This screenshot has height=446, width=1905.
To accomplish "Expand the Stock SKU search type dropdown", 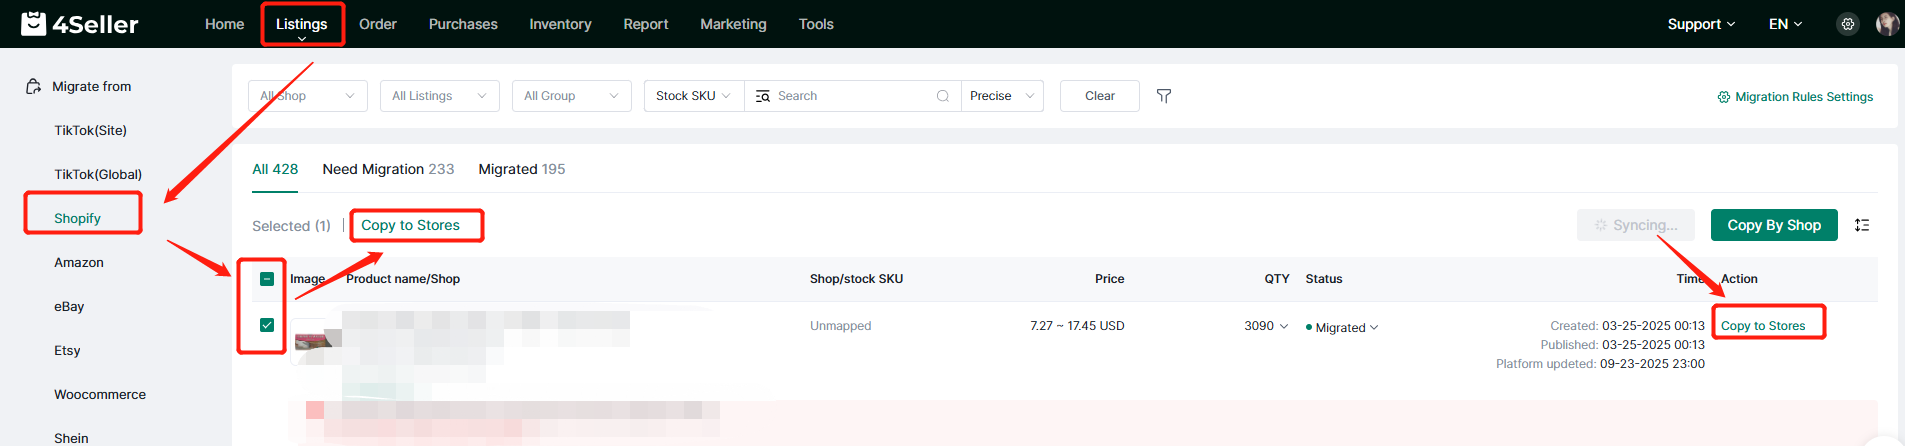I will 693,96.
